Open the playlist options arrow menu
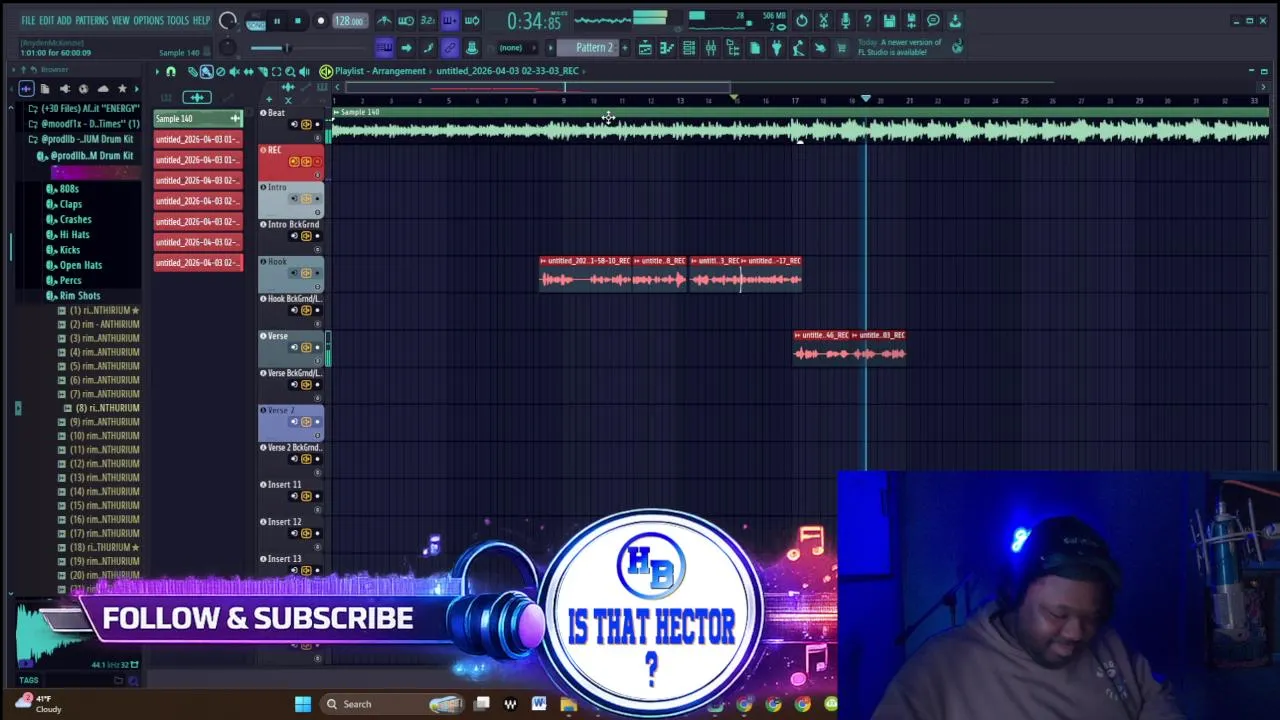The height and width of the screenshot is (720, 1280). pyautogui.click(x=157, y=71)
